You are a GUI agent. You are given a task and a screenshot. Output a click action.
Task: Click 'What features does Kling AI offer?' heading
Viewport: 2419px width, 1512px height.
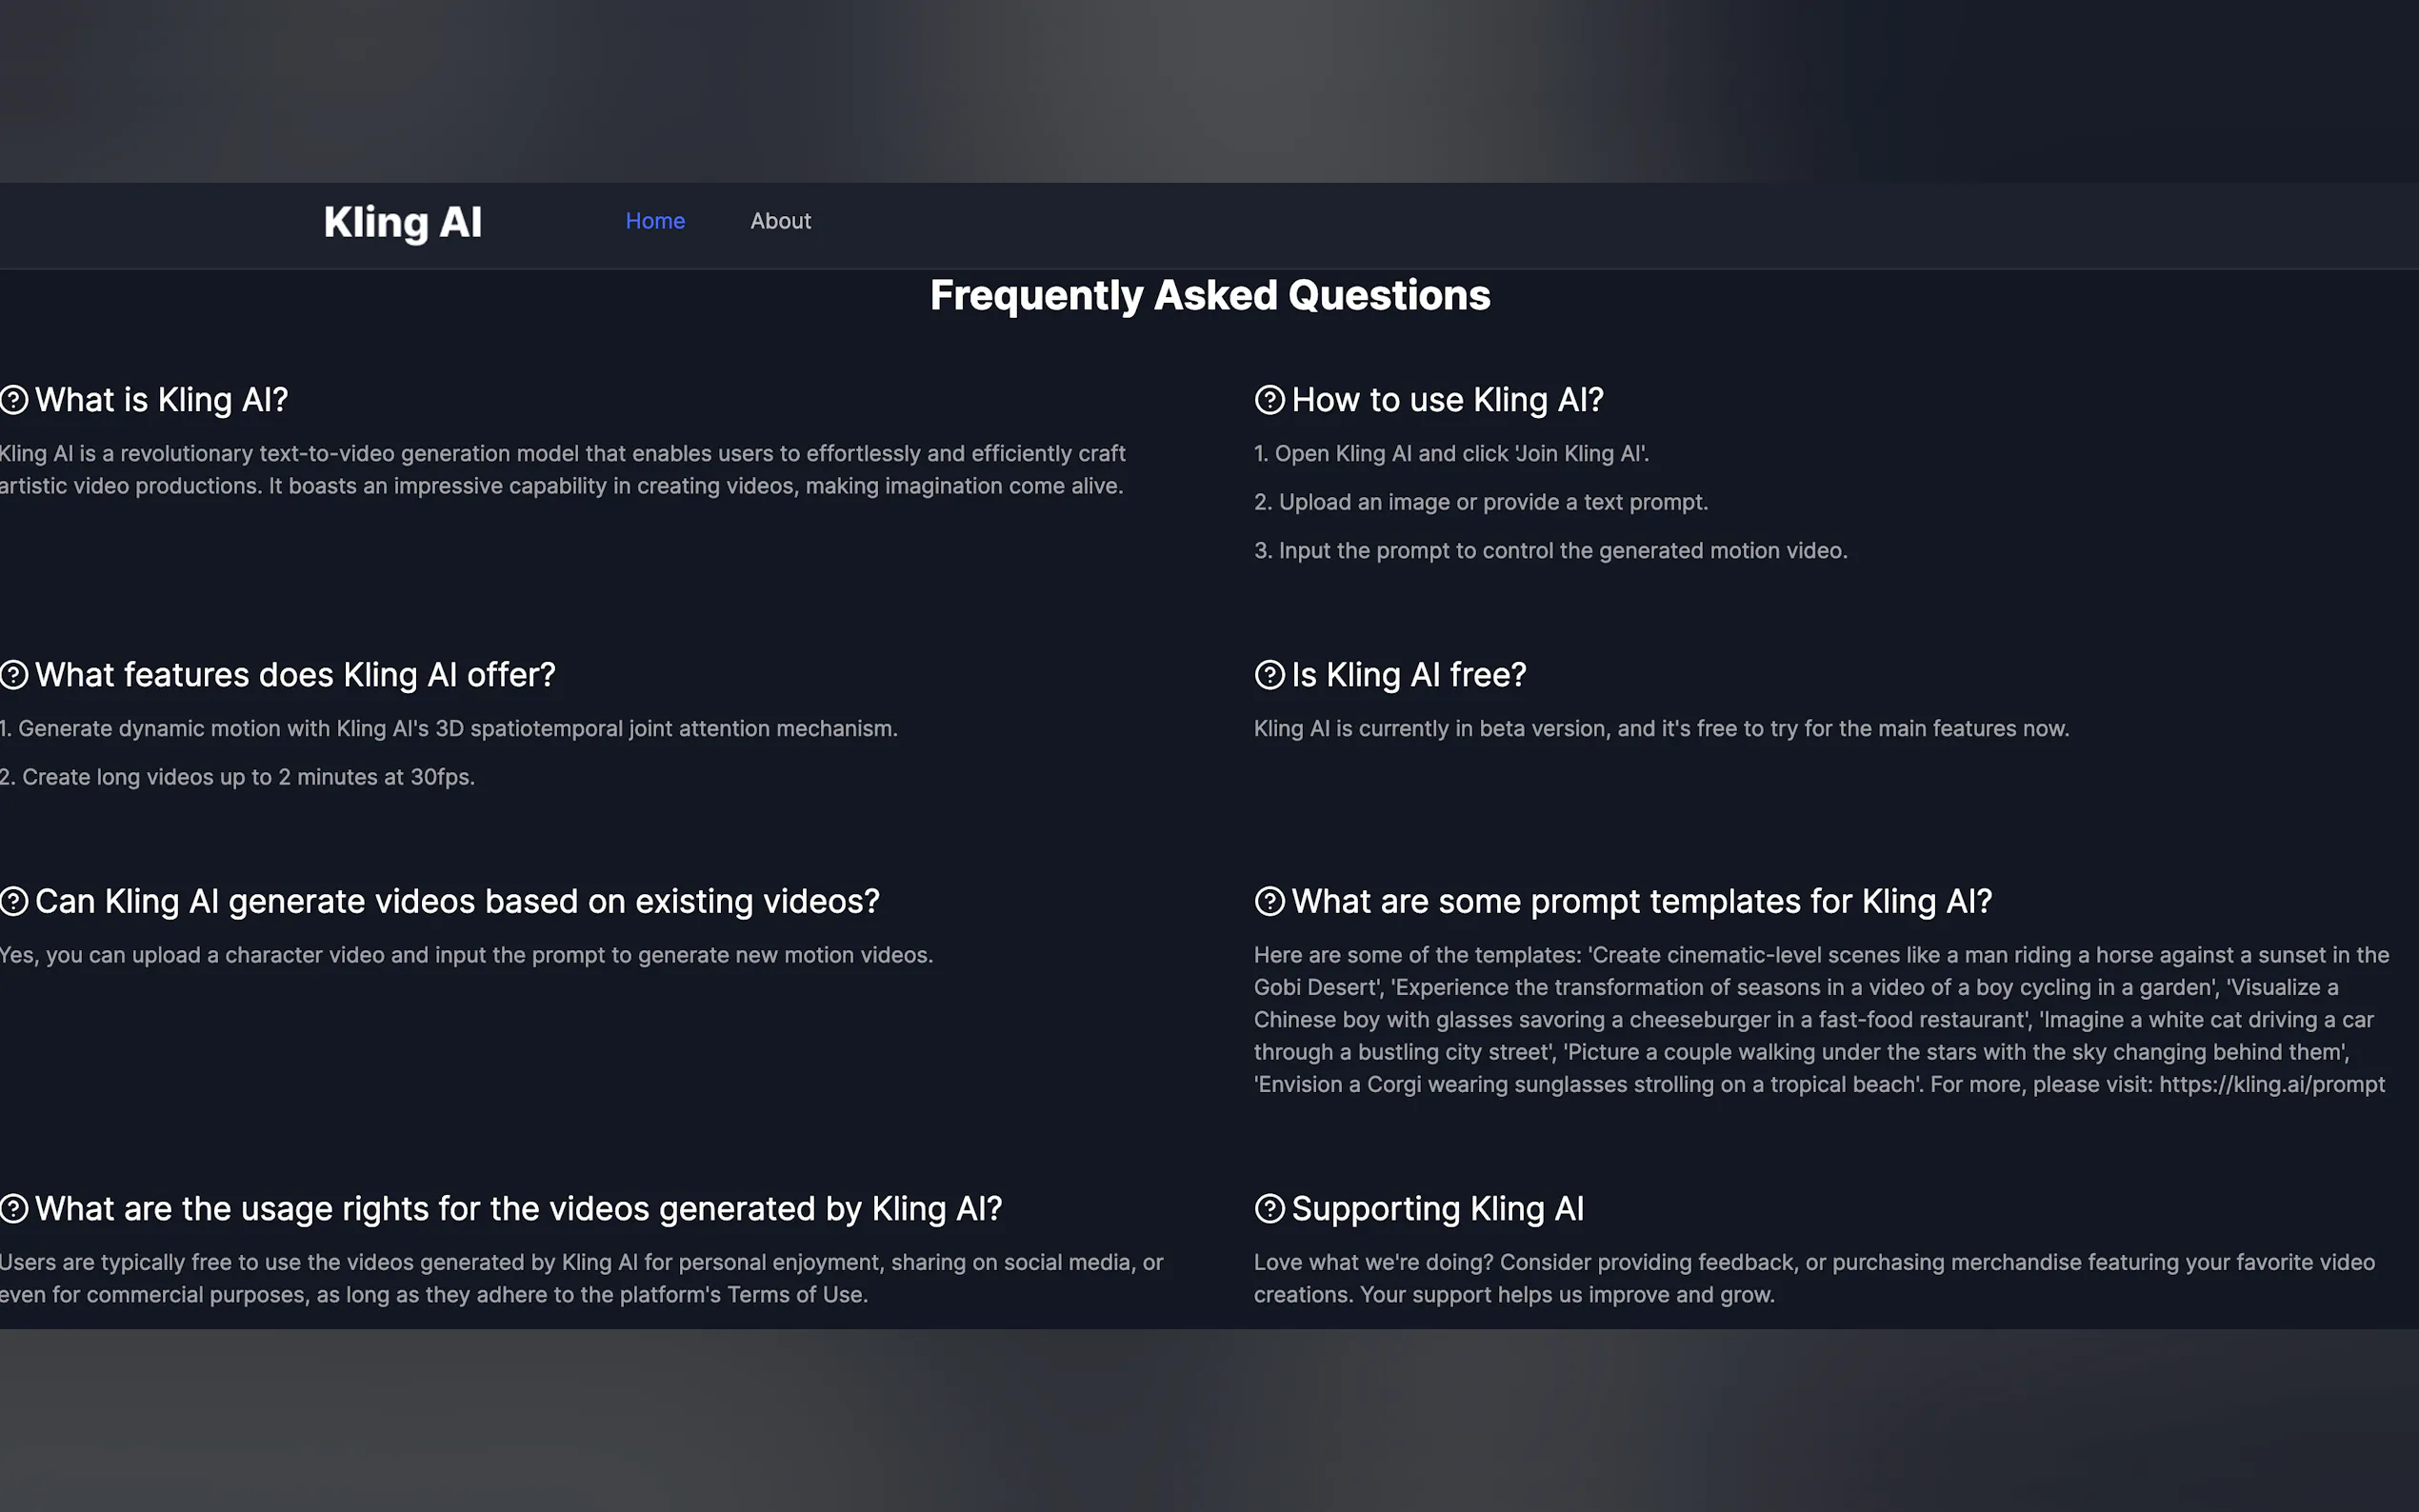coord(295,675)
